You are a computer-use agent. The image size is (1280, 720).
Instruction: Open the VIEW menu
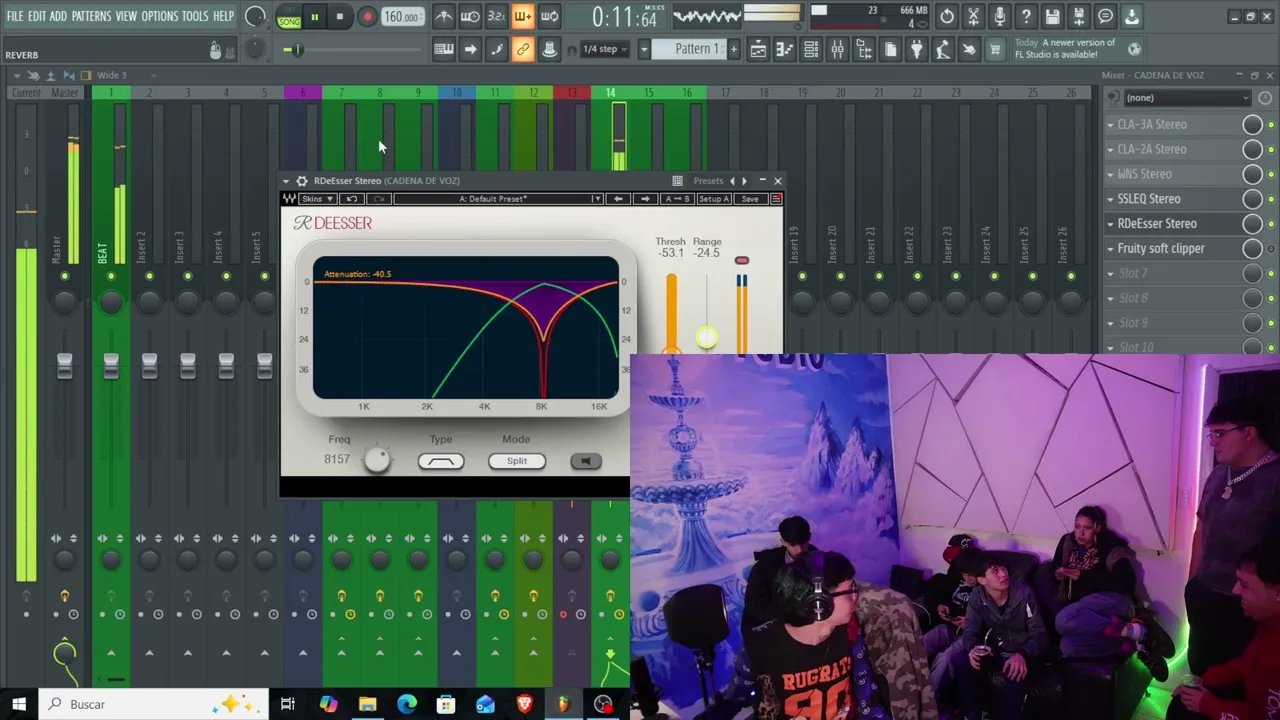(126, 16)
